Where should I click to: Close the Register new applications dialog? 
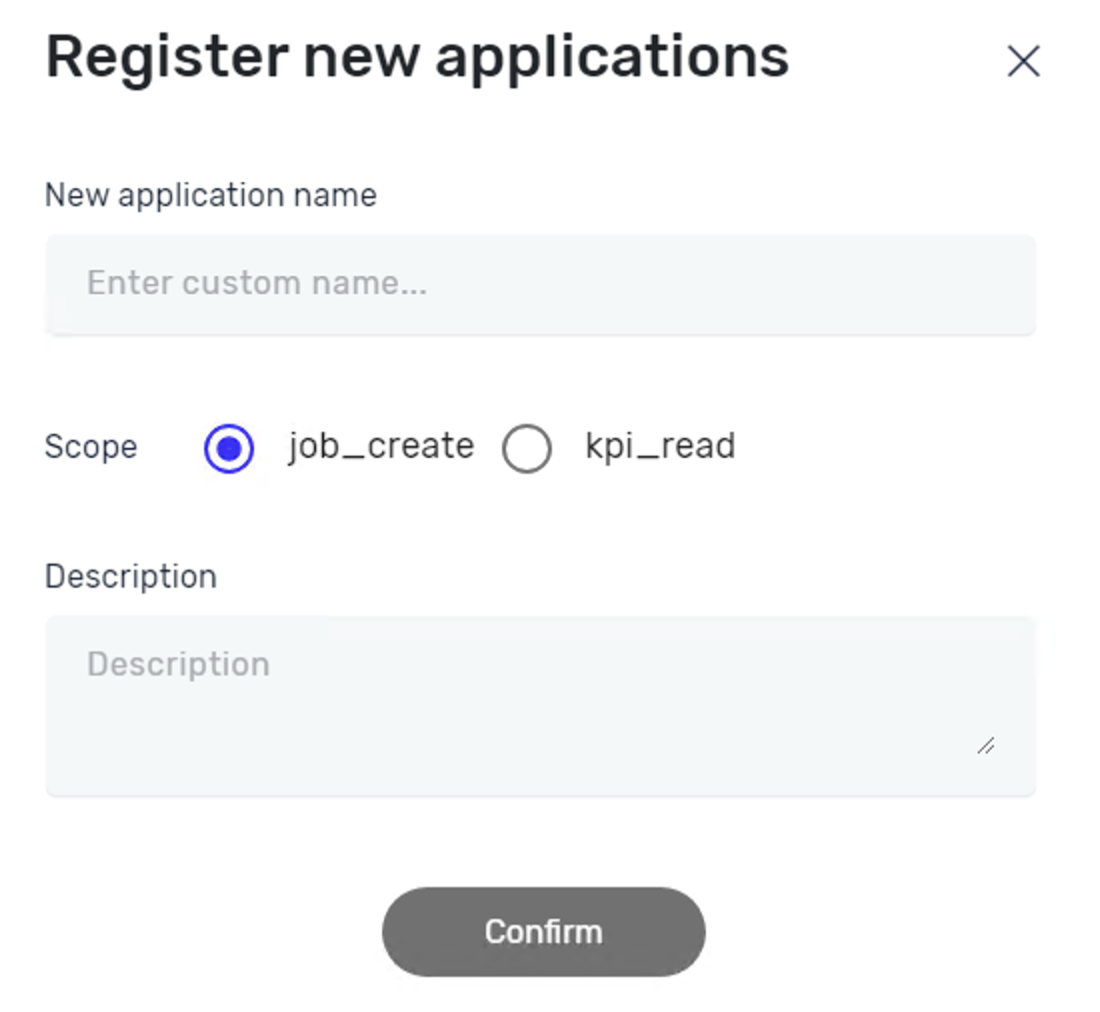coord(1024,61)
